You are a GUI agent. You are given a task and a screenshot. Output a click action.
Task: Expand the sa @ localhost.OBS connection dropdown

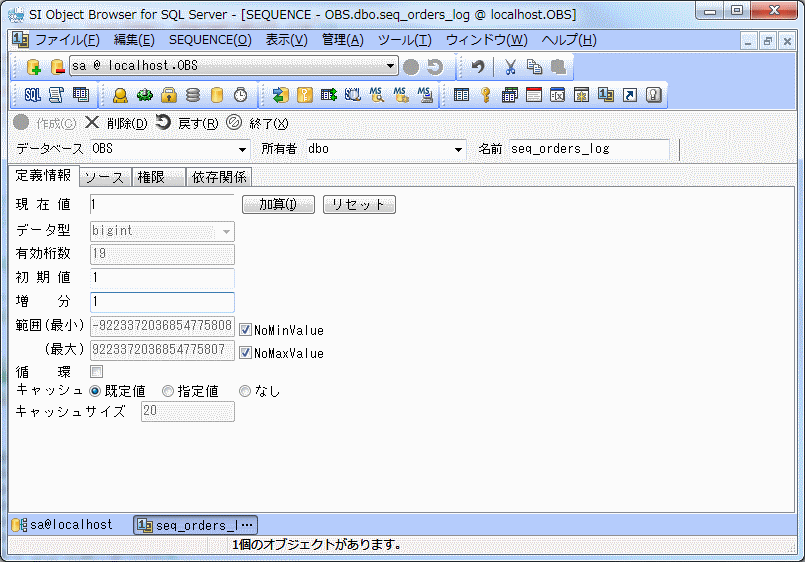coord(391,66)
